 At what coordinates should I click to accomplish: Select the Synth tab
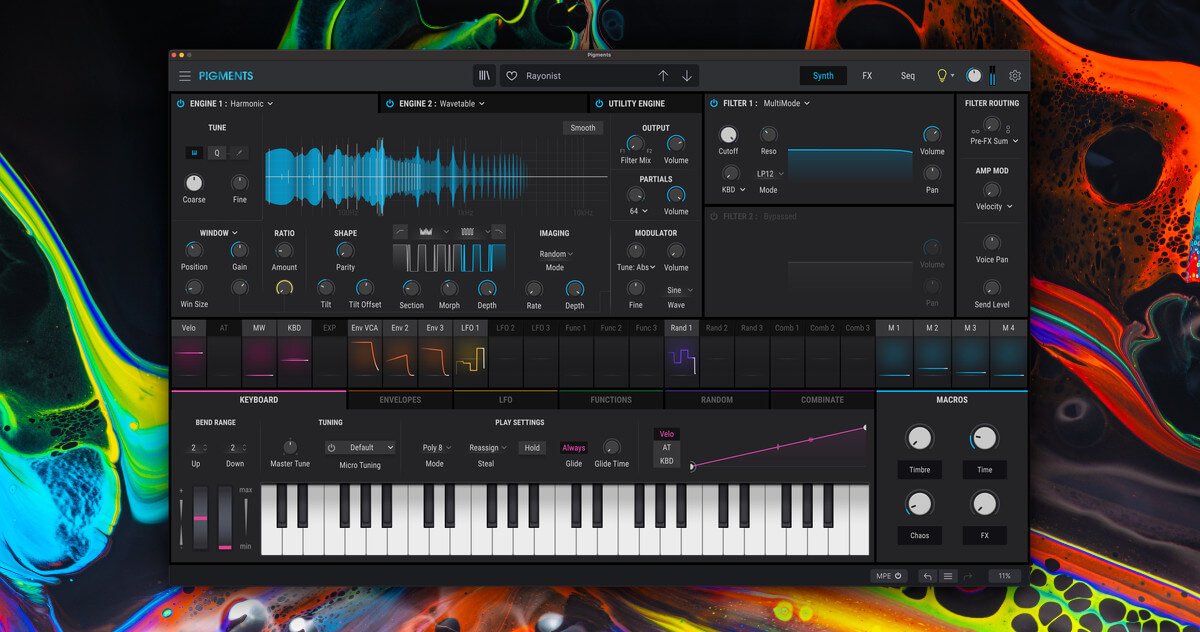point(823,76)
